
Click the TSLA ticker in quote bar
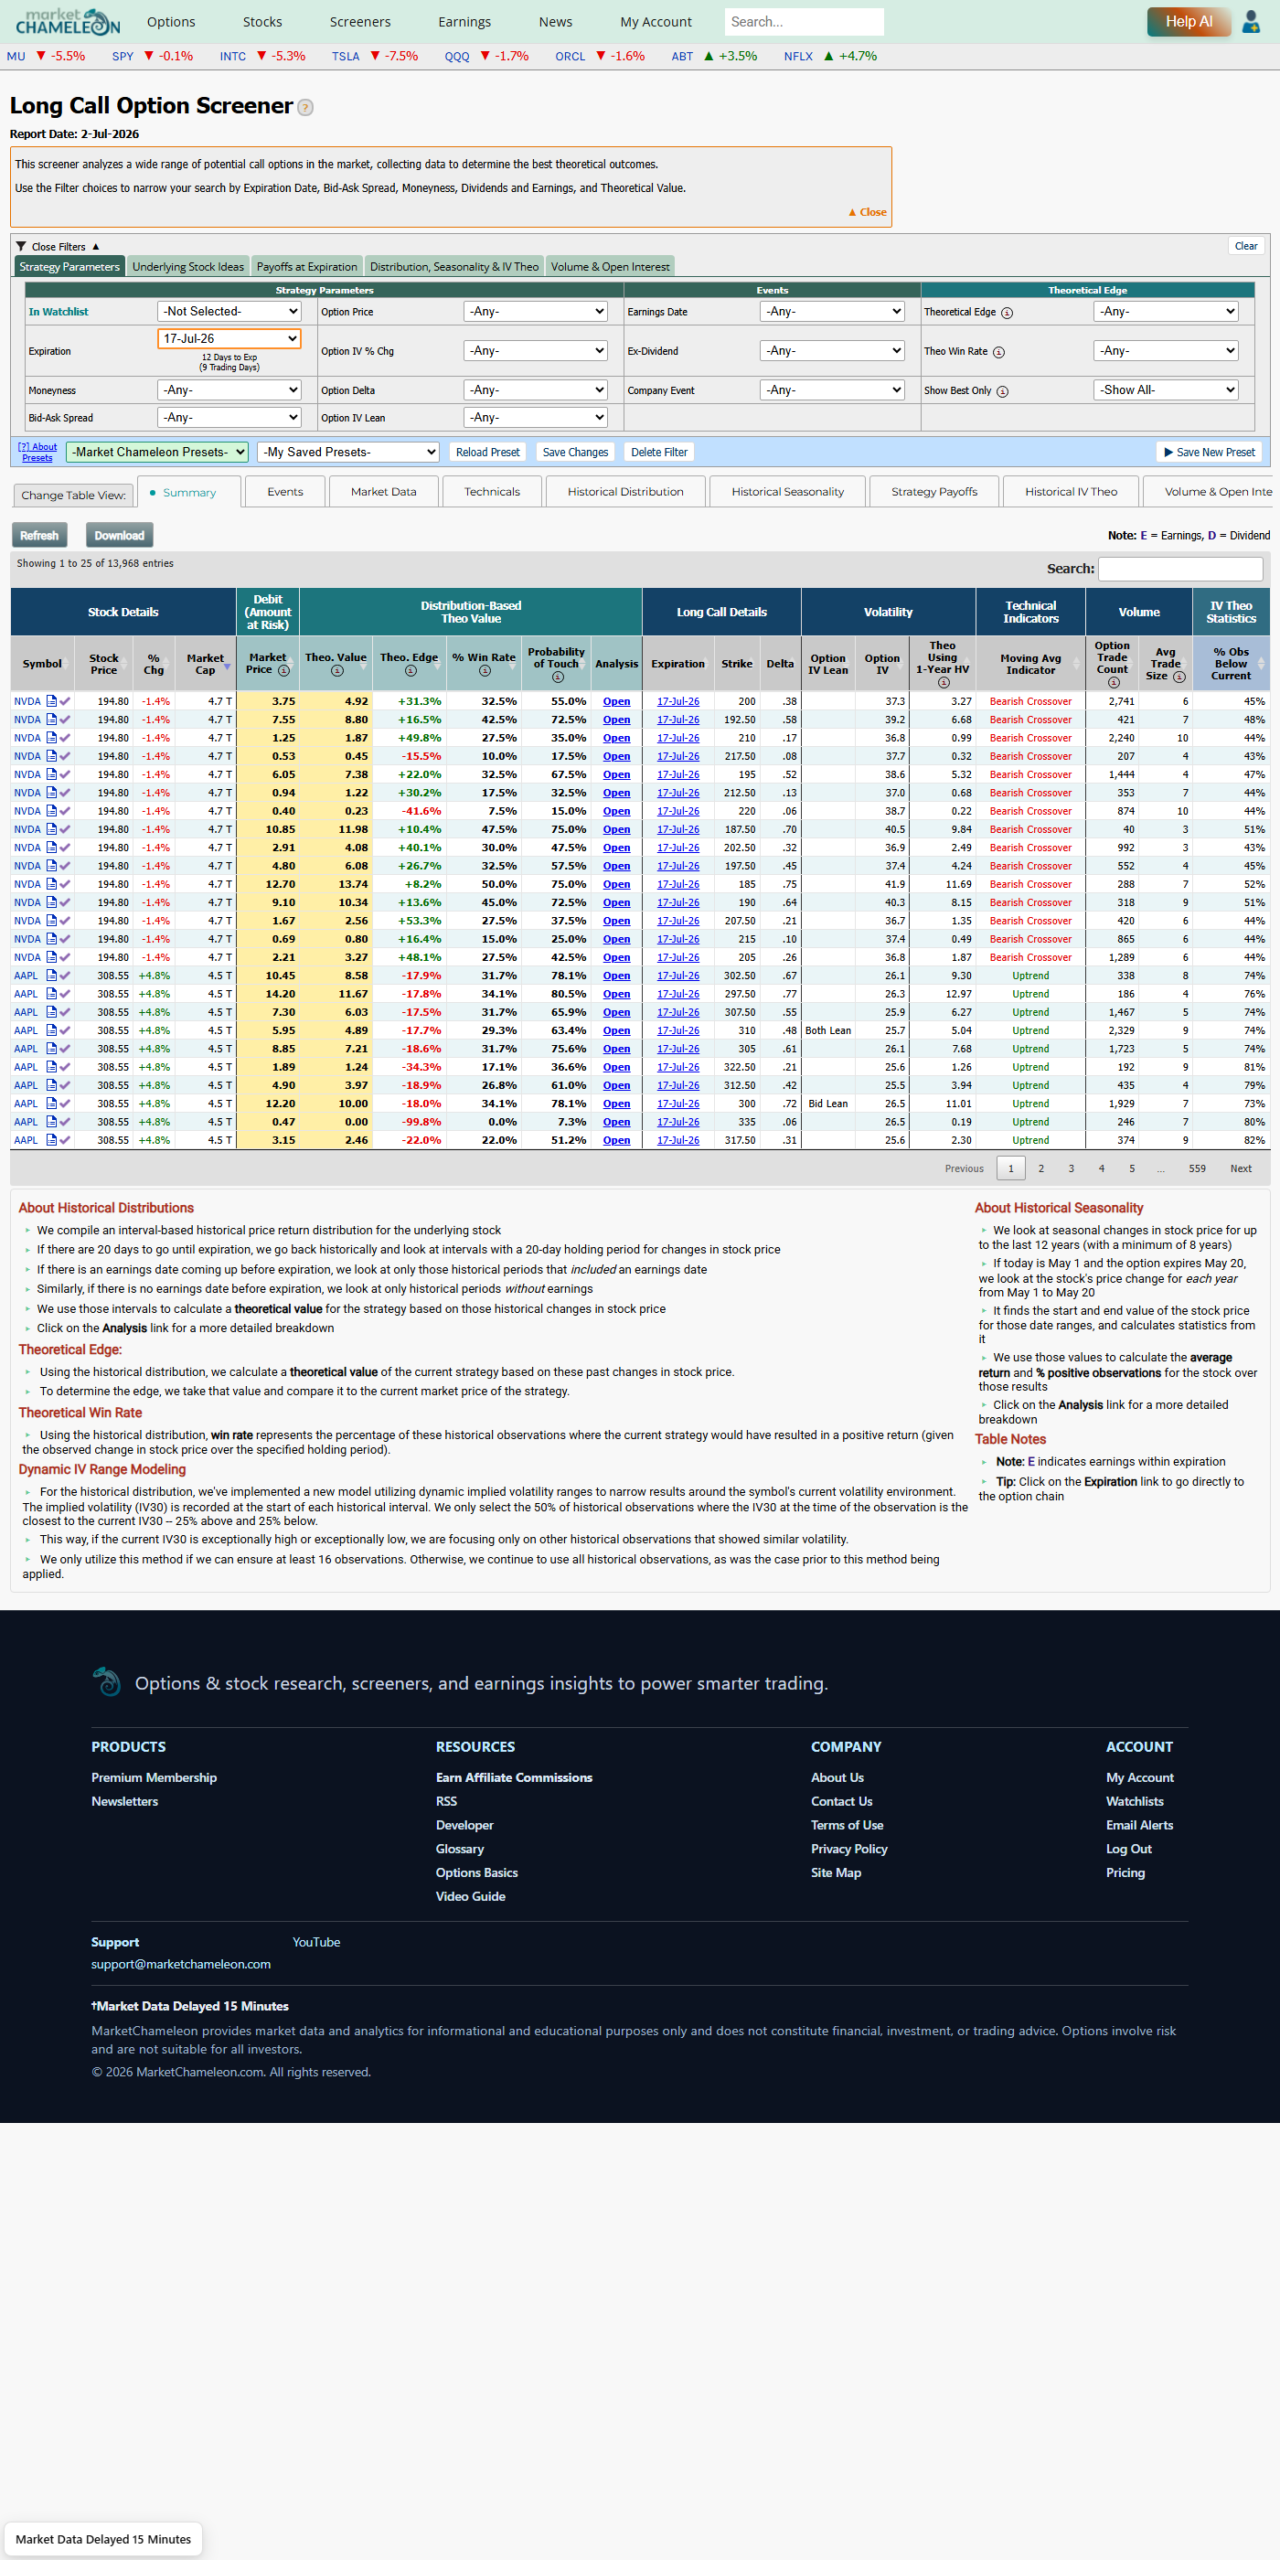[345, 57]
